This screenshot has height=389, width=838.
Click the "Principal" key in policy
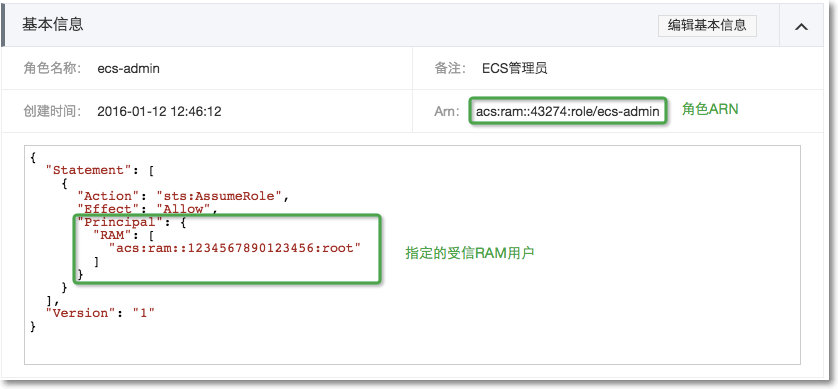click(x=120, y=222)
